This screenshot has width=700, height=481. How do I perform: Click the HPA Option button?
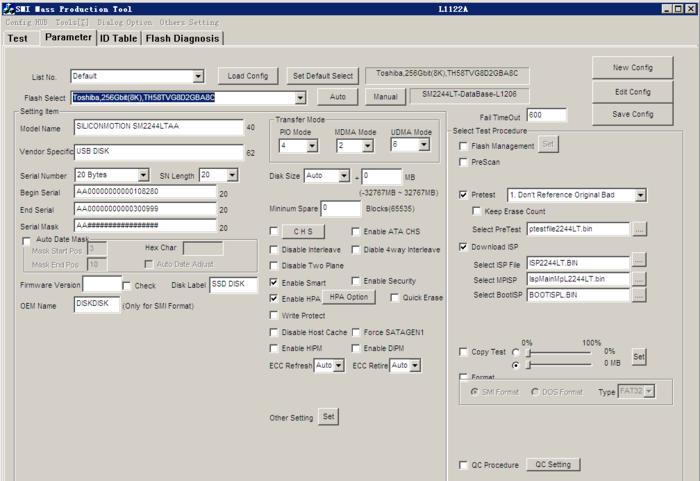pos(349,297)
